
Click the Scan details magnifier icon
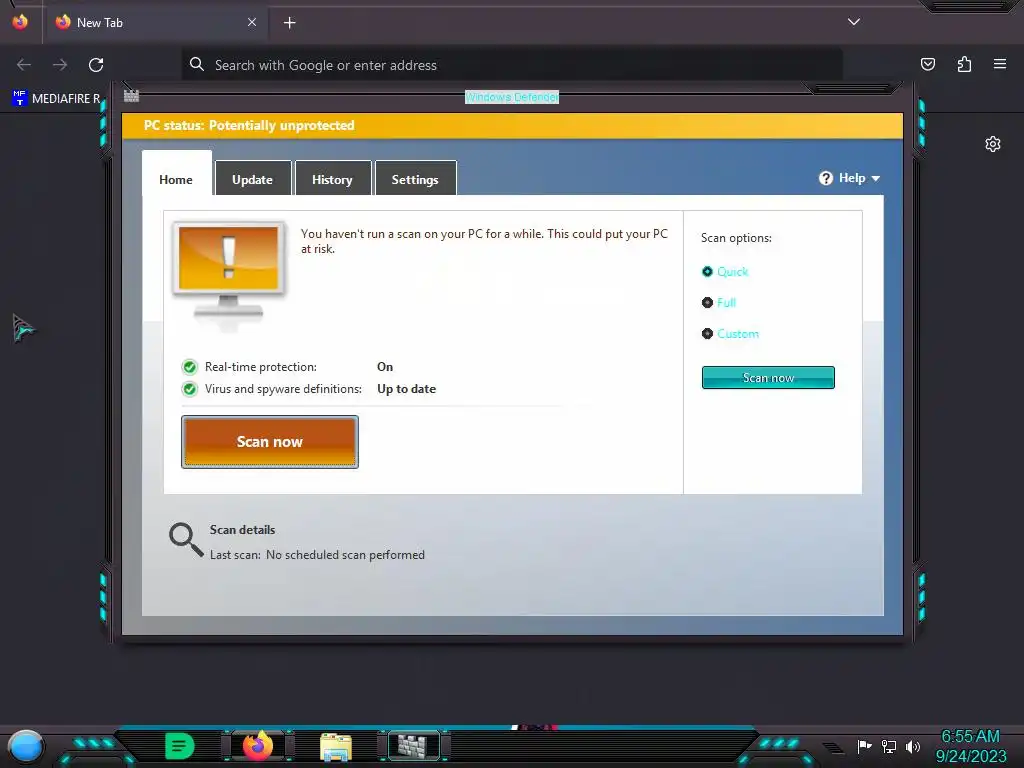click(x=186, y=539)
